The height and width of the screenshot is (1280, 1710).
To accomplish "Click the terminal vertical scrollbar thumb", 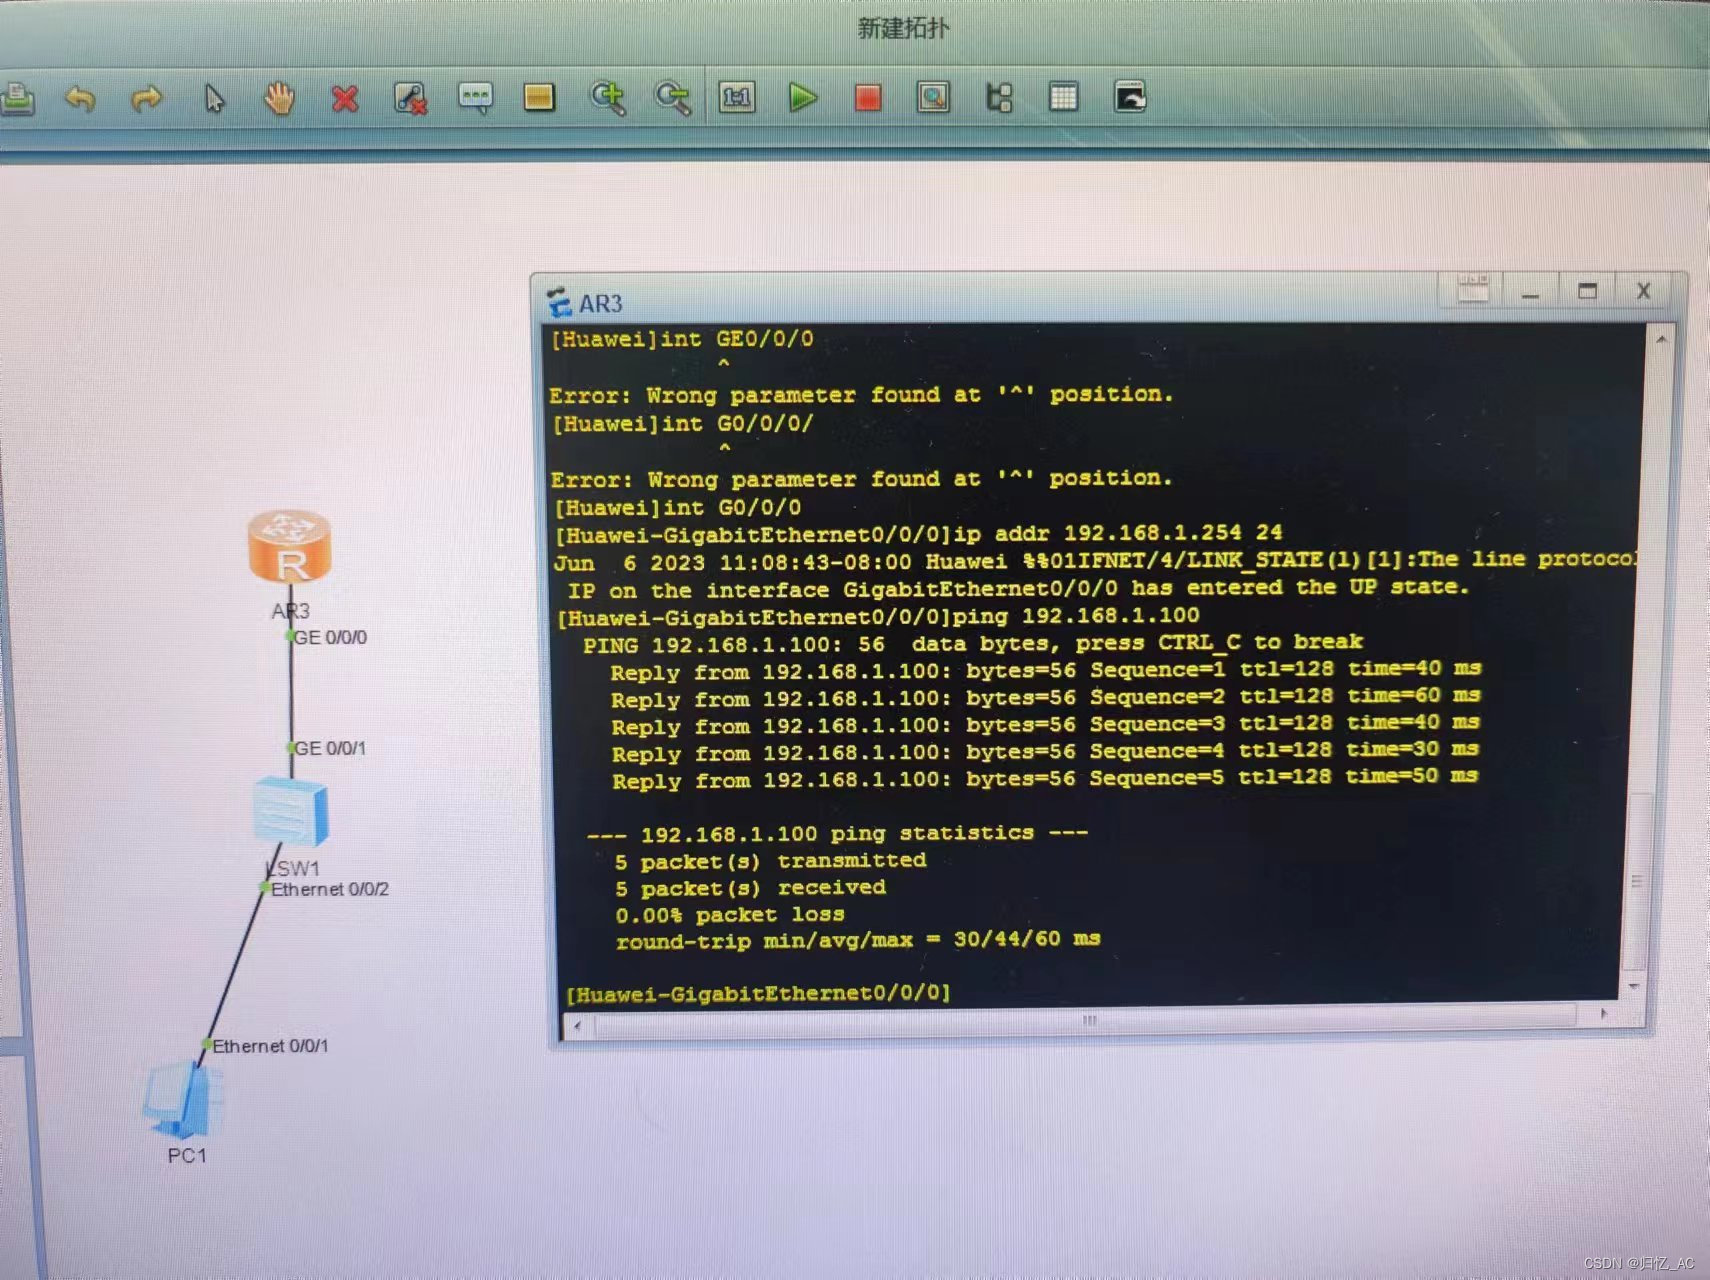I will click(x=1637, y=880).
